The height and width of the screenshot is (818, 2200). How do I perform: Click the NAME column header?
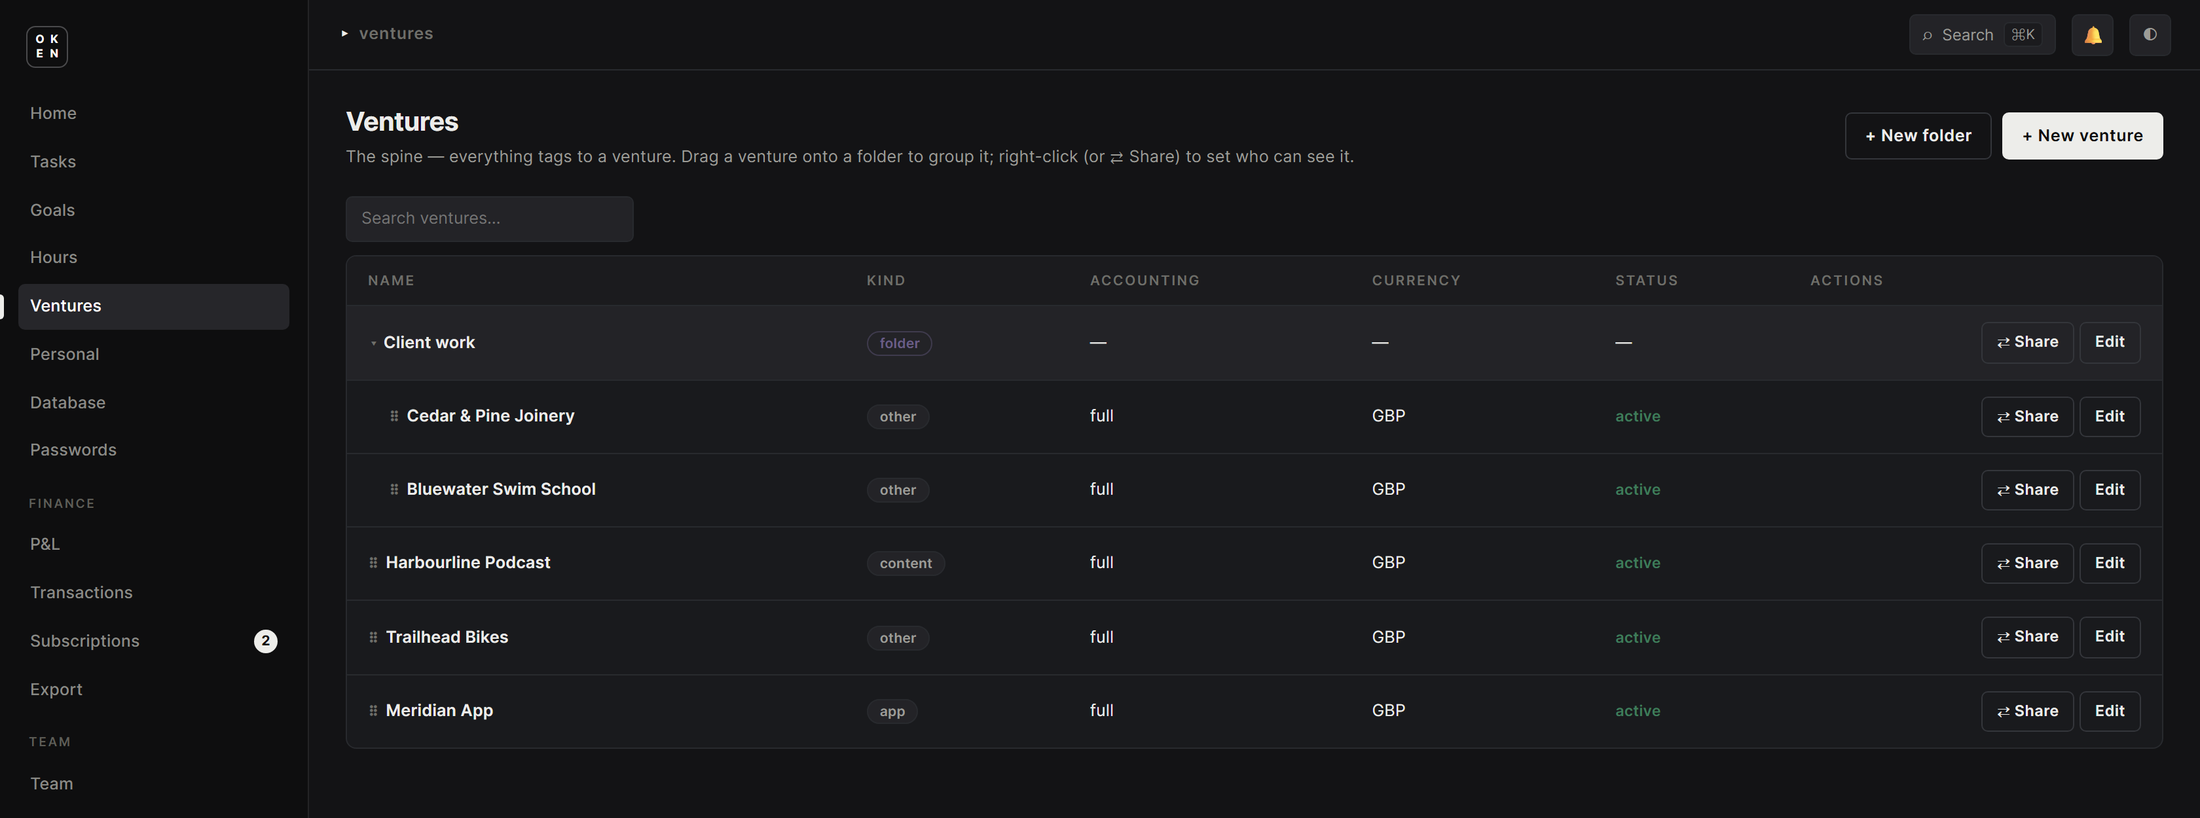coord(391,280)
